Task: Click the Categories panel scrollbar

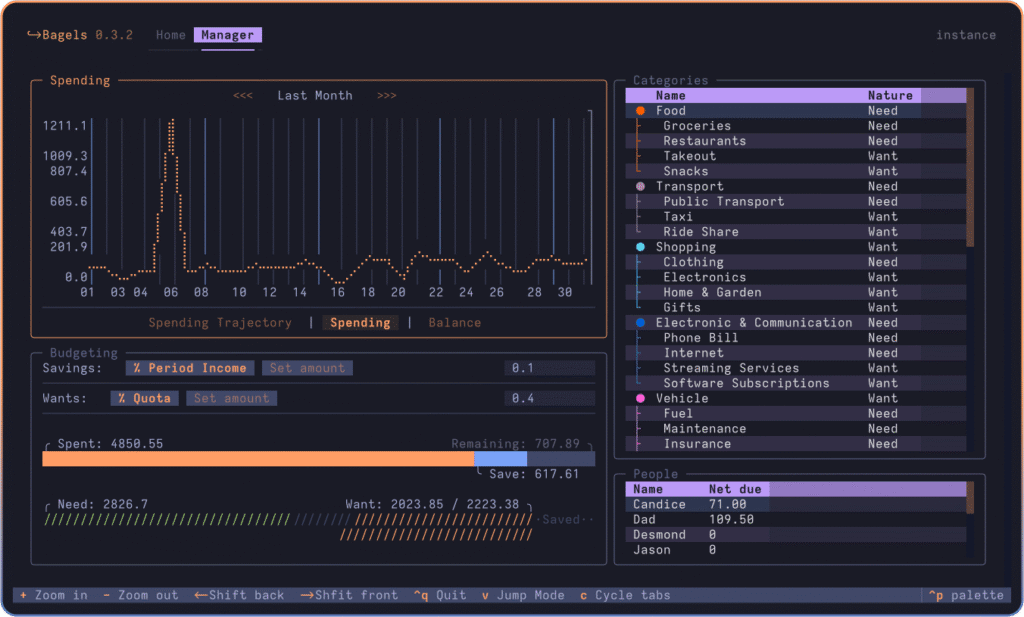Action: (970, 168)
